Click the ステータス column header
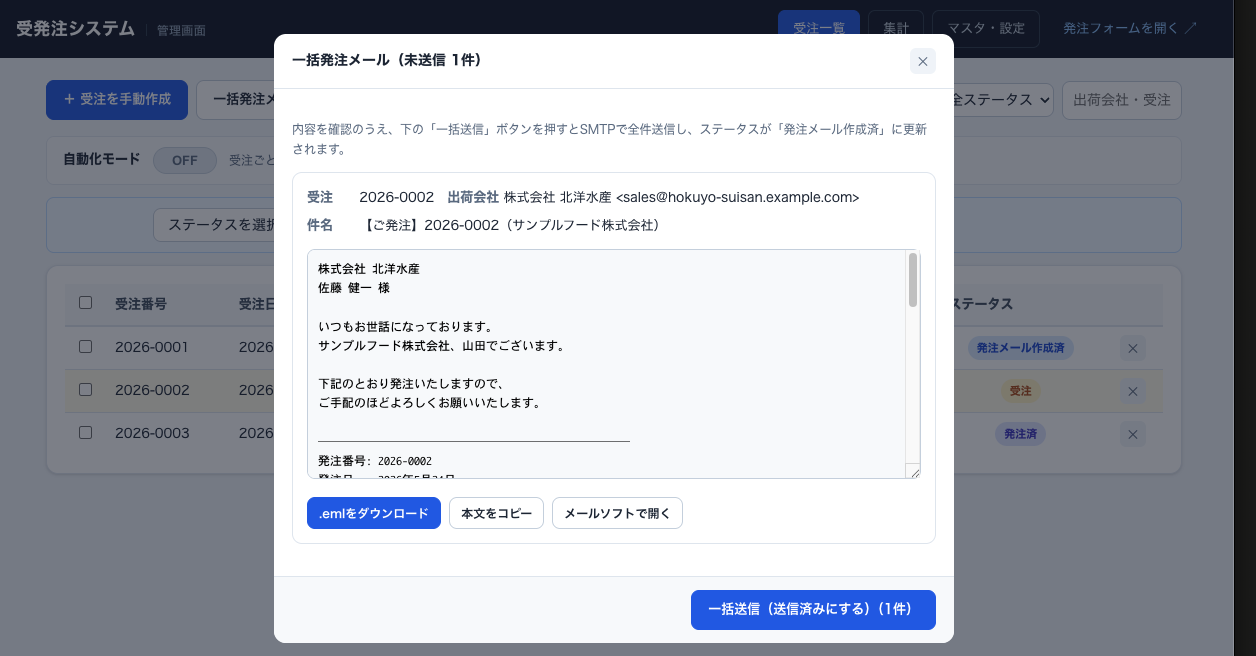This screenshot has width=1256, height=656. [981, 304]
